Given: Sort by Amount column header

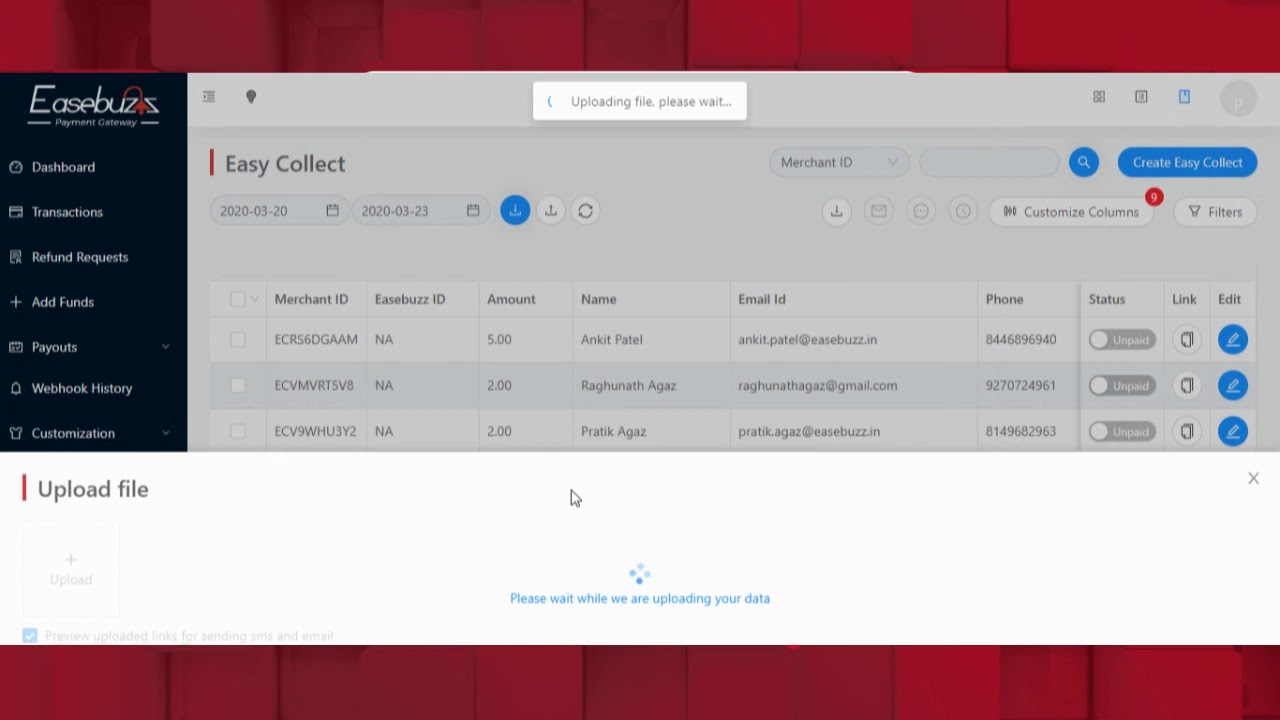Looking at the screenshot, I should click(x=511, y=299).
